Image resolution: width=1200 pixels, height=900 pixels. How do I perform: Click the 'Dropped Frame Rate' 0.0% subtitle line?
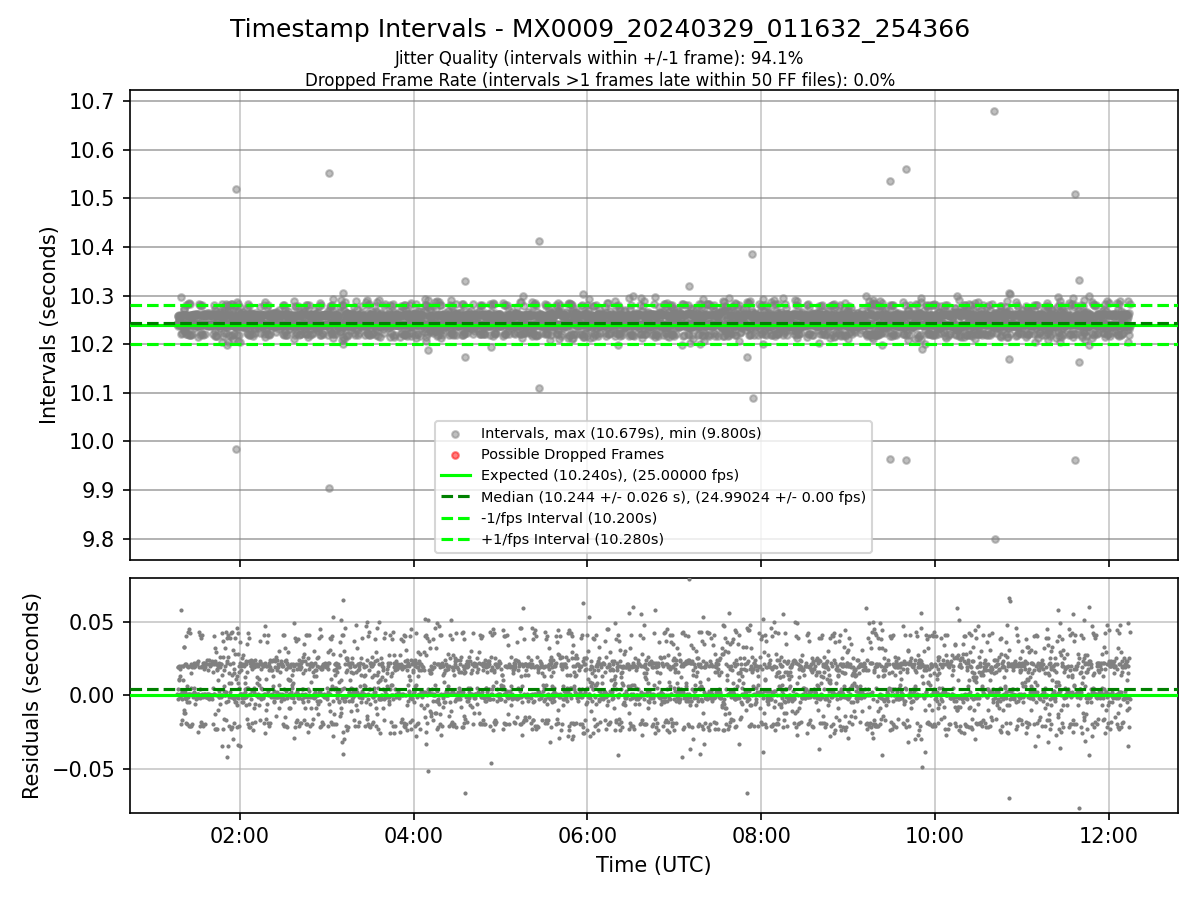pyautogui.click(x=599, y=79)
